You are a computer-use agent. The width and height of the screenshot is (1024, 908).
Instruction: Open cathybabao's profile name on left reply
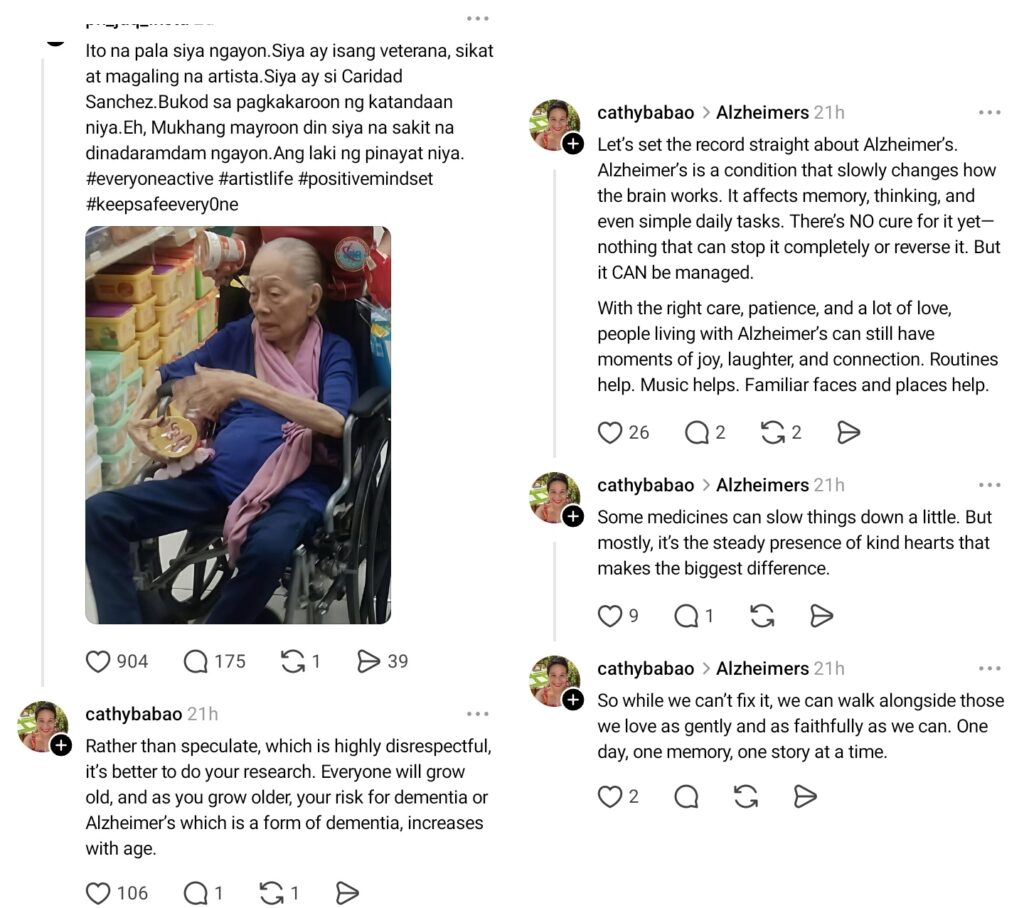click(133, 714)
